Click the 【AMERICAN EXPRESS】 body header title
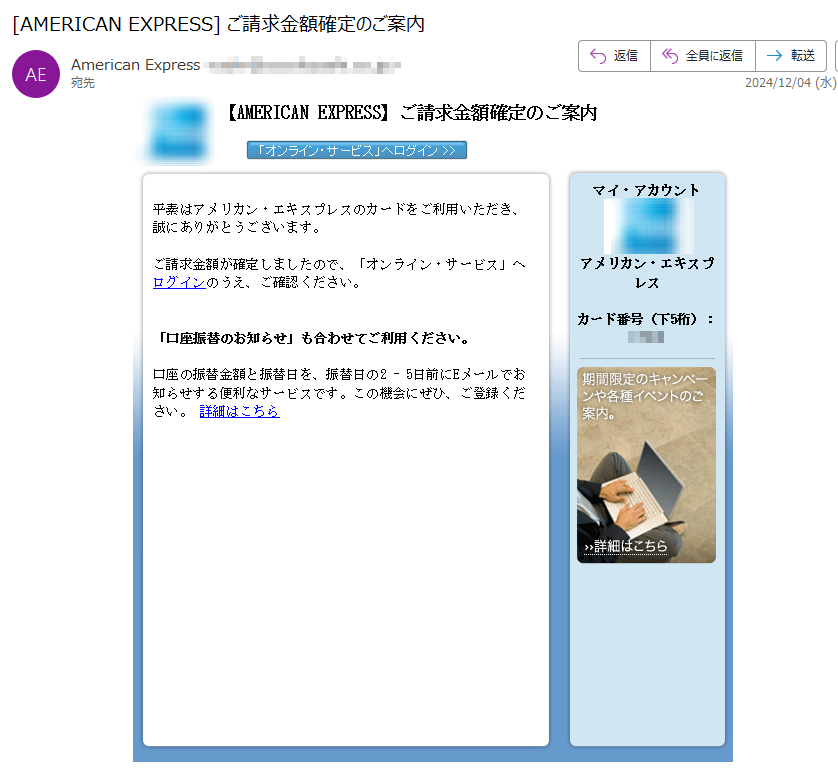Screen dimensions: 838x775 click(x=411, y=113)
